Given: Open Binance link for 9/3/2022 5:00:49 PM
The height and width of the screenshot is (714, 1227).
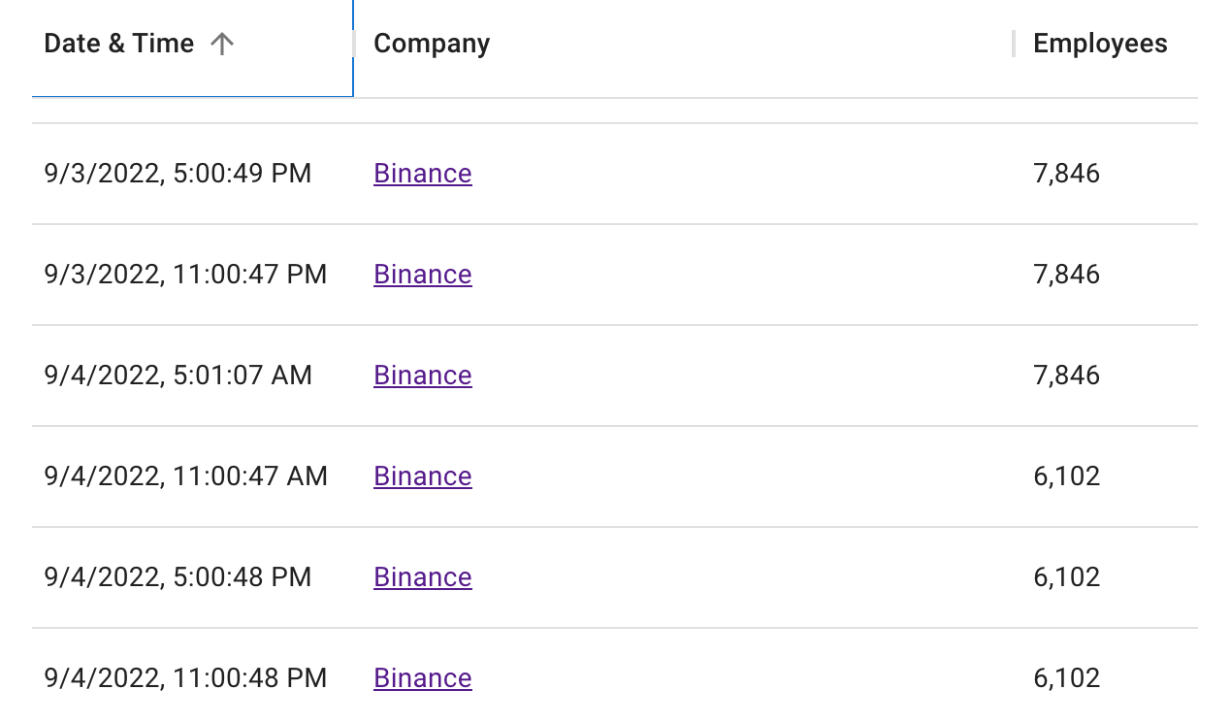Looking at the screenshot, I should [x=423, y=174].
